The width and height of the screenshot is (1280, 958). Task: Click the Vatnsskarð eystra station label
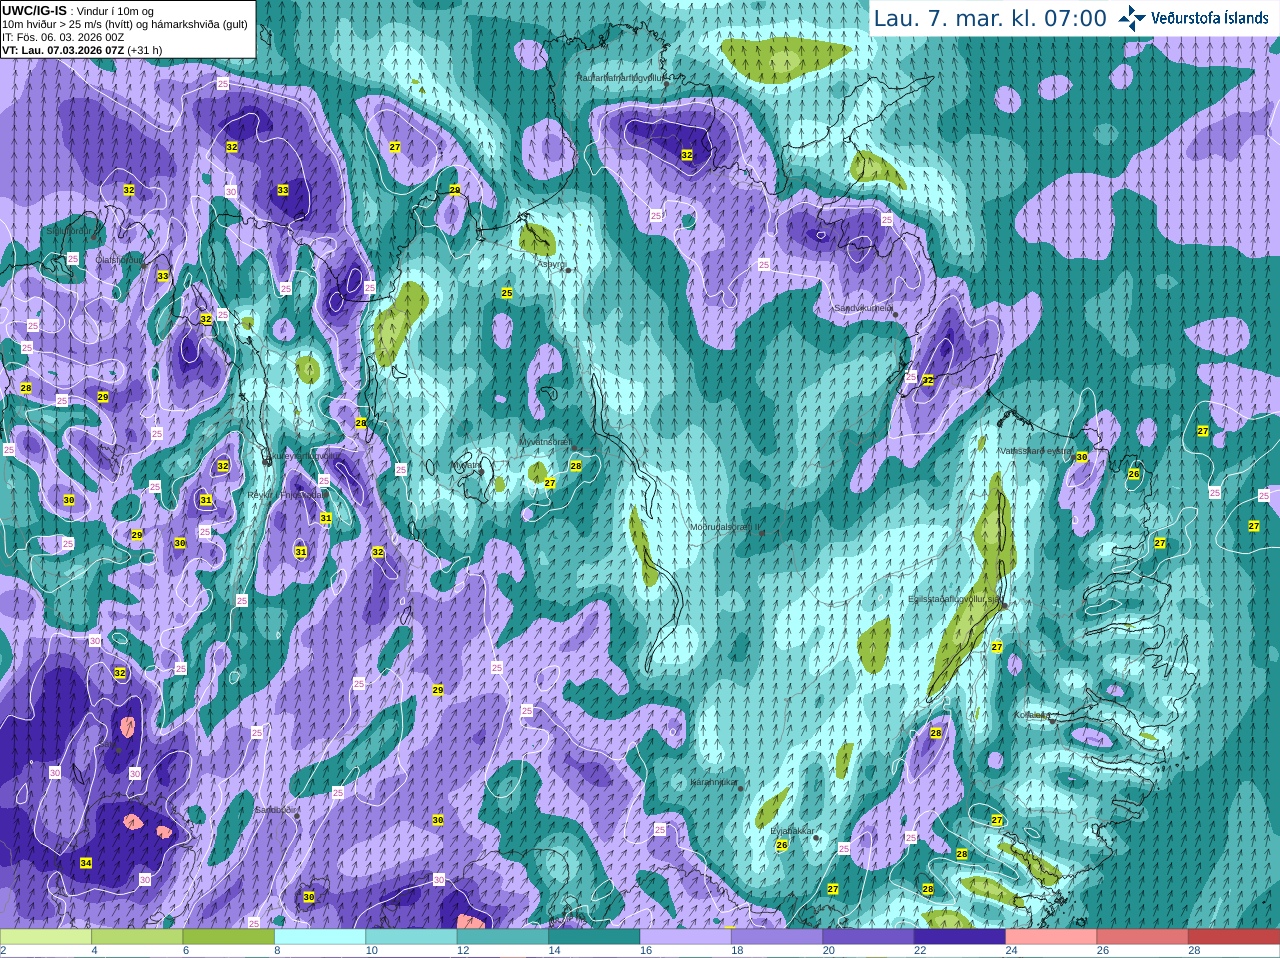pyautogui.click(x=1036, y=451)
